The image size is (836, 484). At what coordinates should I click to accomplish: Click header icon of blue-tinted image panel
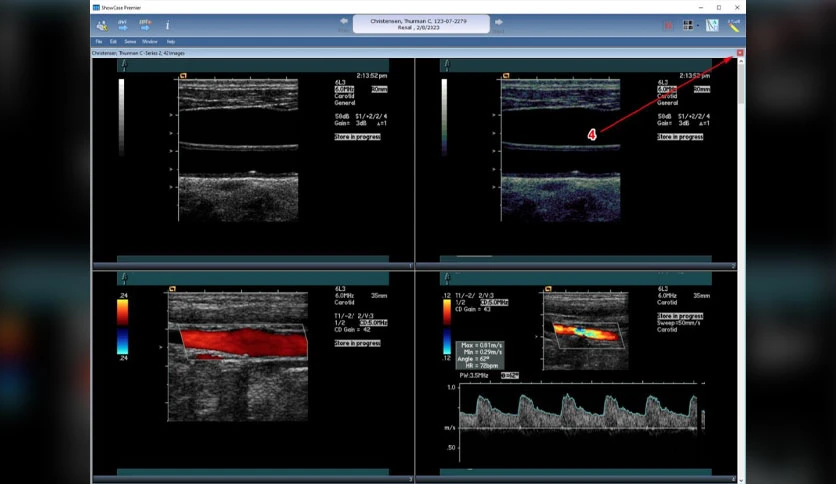pos(447,65)
